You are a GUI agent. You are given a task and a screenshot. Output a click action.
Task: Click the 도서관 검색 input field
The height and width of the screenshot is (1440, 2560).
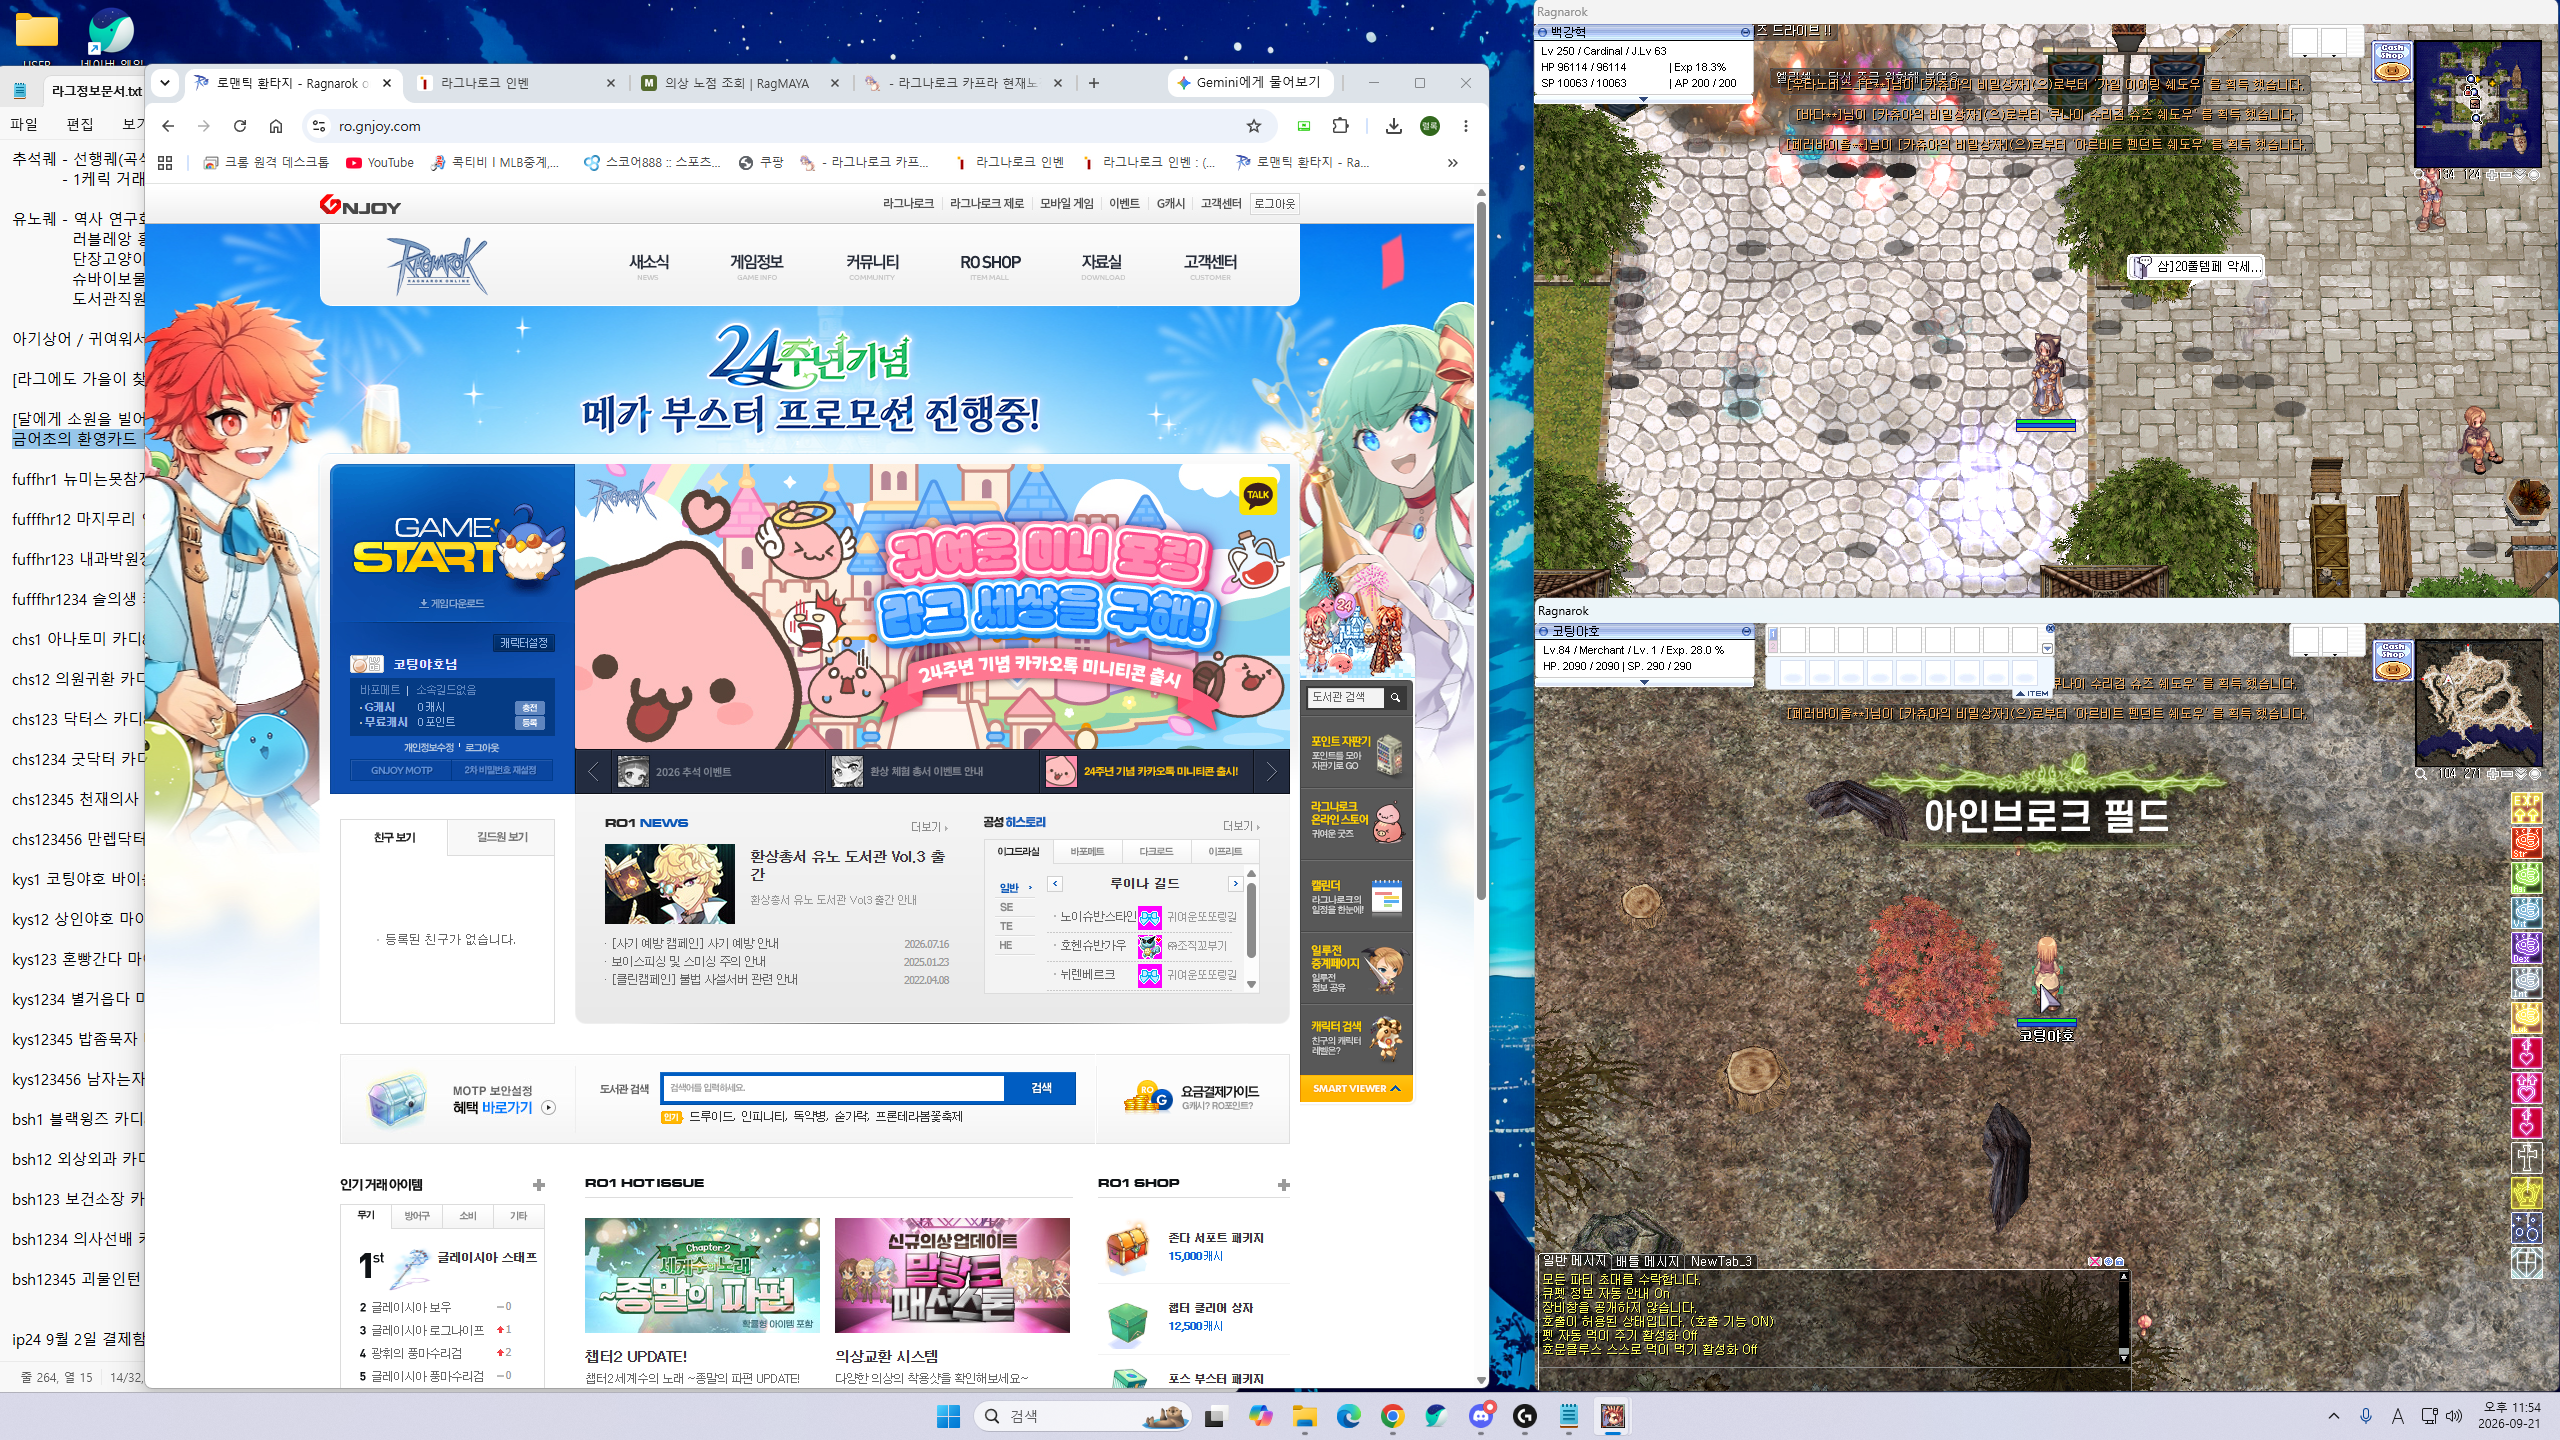(x=834, y=1088)
